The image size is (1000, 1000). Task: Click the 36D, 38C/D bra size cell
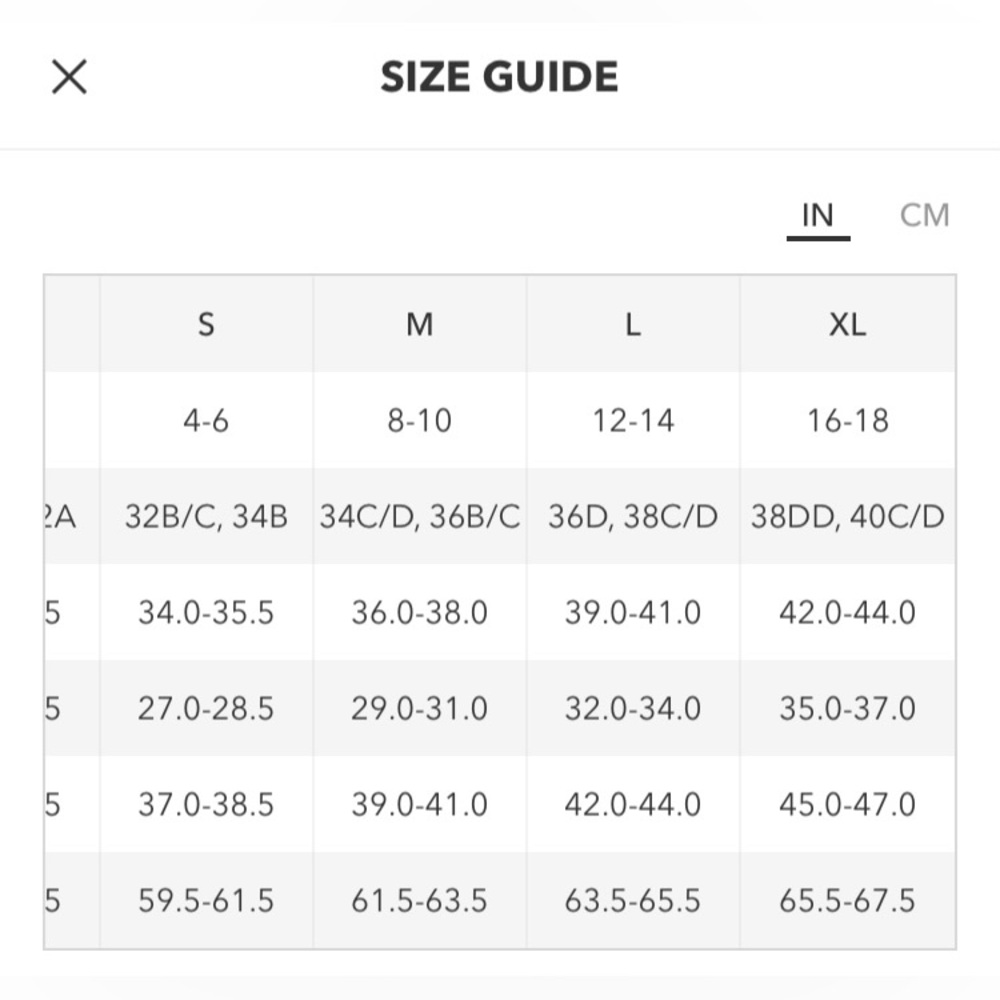[x=633, y=517]
